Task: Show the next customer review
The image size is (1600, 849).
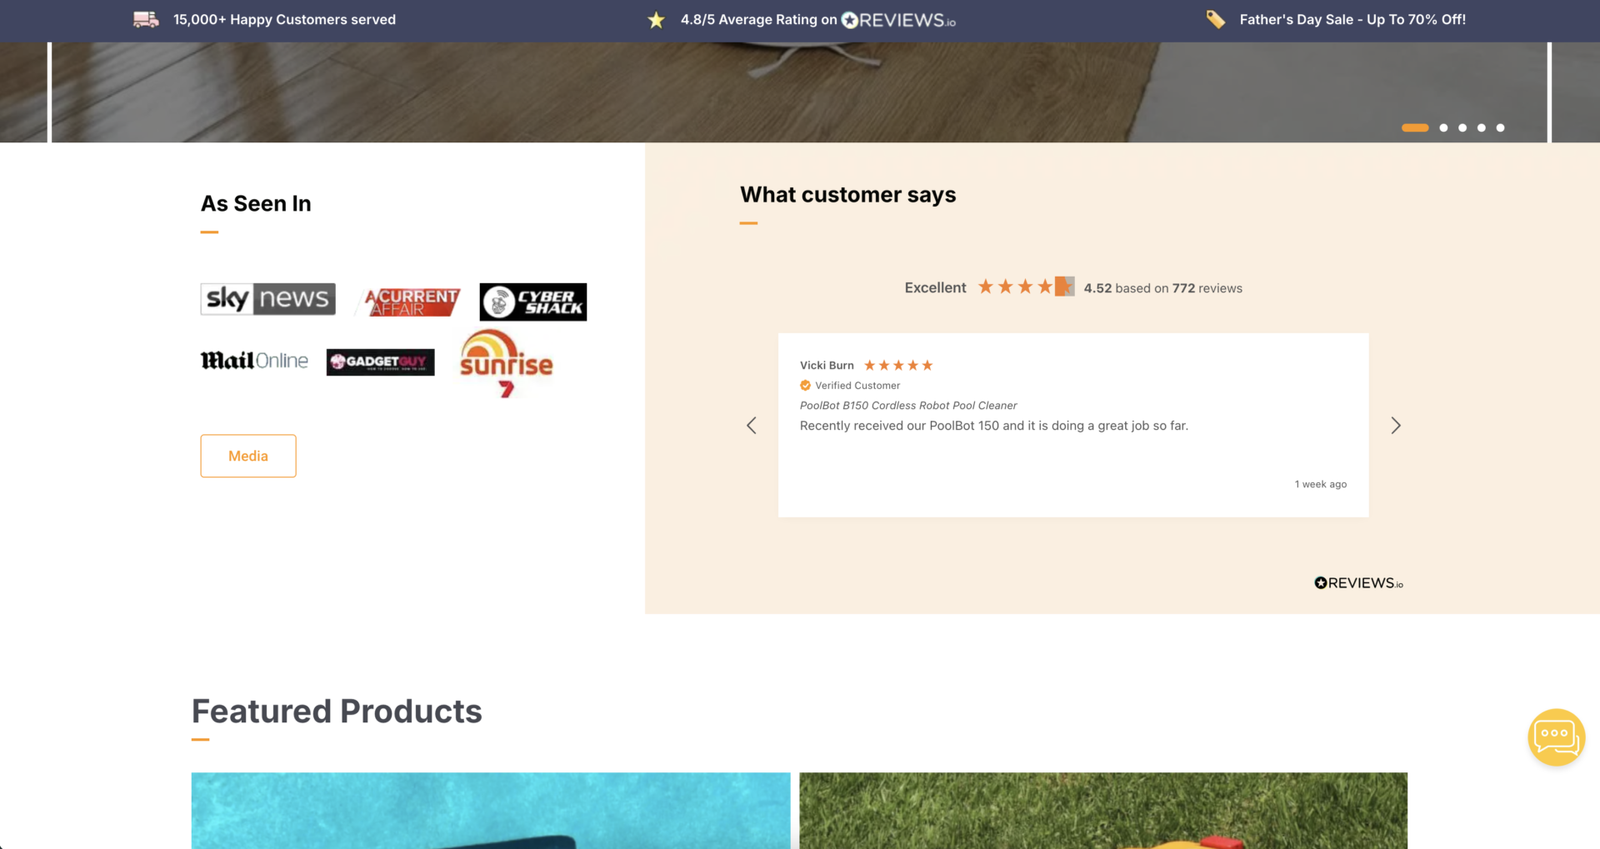Action: point(1396,426)
